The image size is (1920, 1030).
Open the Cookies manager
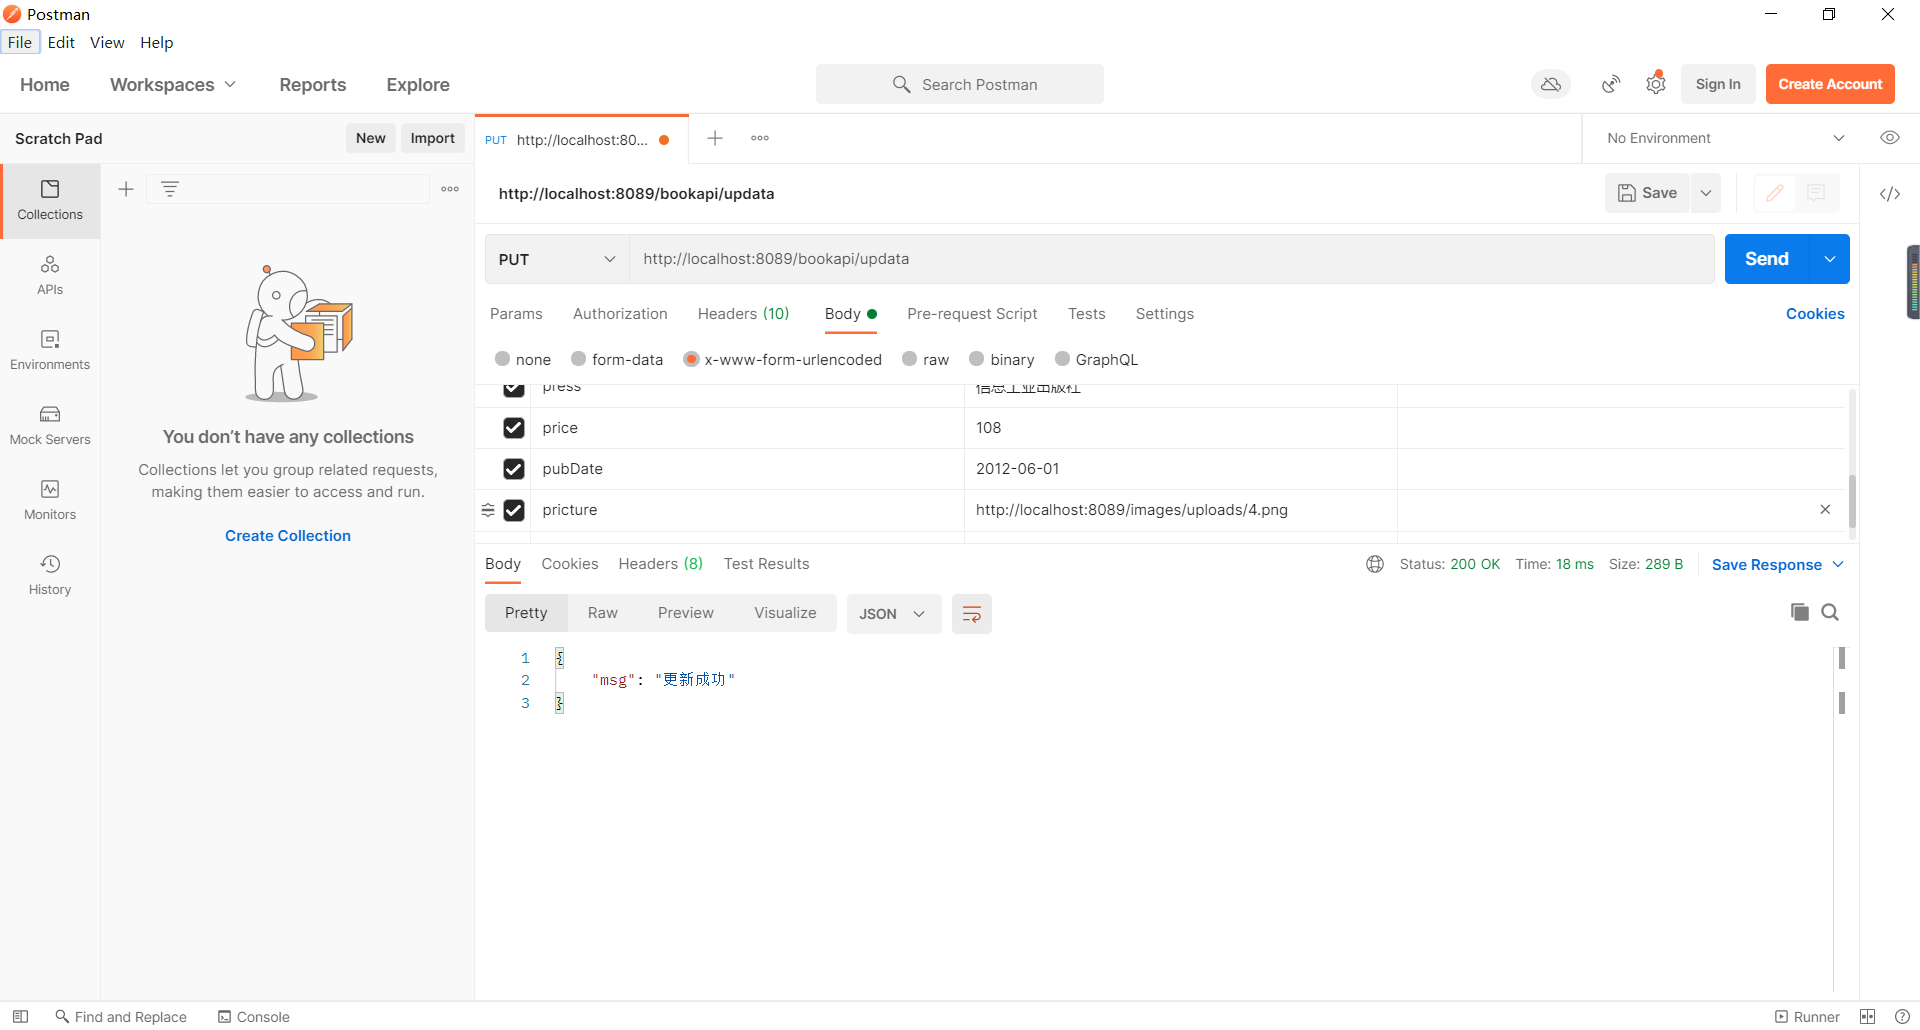click(x=1815, y=314)
